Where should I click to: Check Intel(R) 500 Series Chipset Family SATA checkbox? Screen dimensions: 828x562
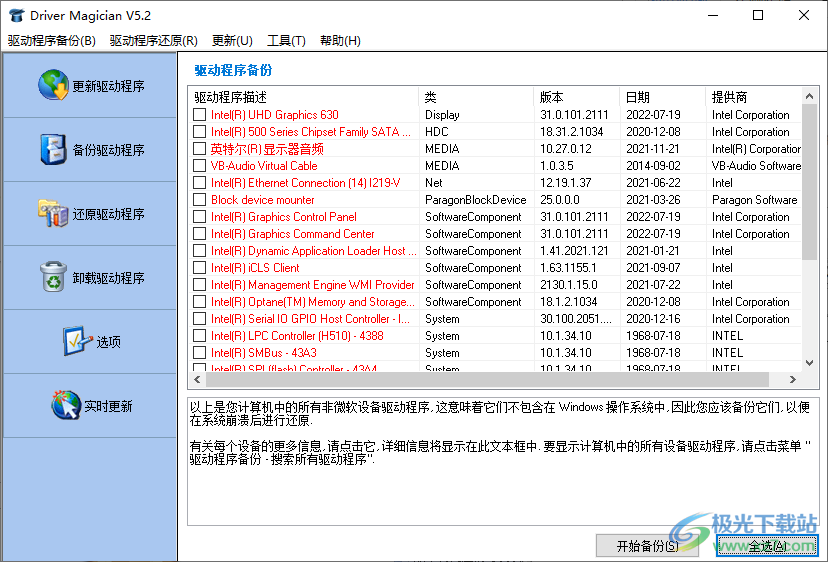pyautogui.click(x=199, y=132)
